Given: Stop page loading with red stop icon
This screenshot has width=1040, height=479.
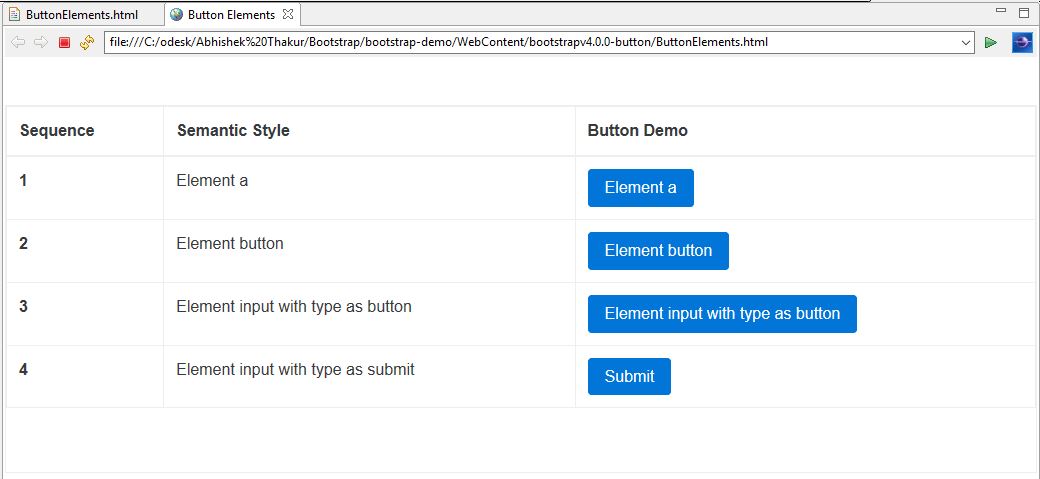Looking at the screenshot, I should (64, 42).
